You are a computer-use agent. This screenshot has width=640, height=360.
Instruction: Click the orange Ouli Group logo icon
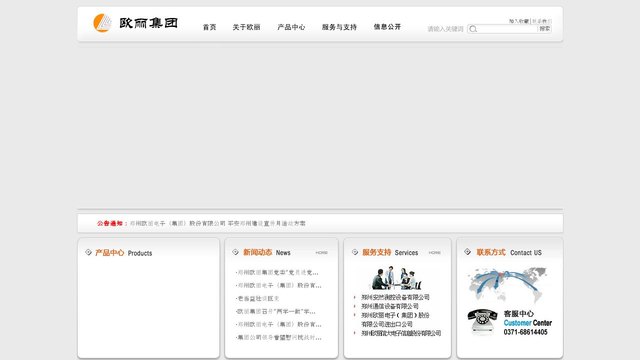coord(102,23)
